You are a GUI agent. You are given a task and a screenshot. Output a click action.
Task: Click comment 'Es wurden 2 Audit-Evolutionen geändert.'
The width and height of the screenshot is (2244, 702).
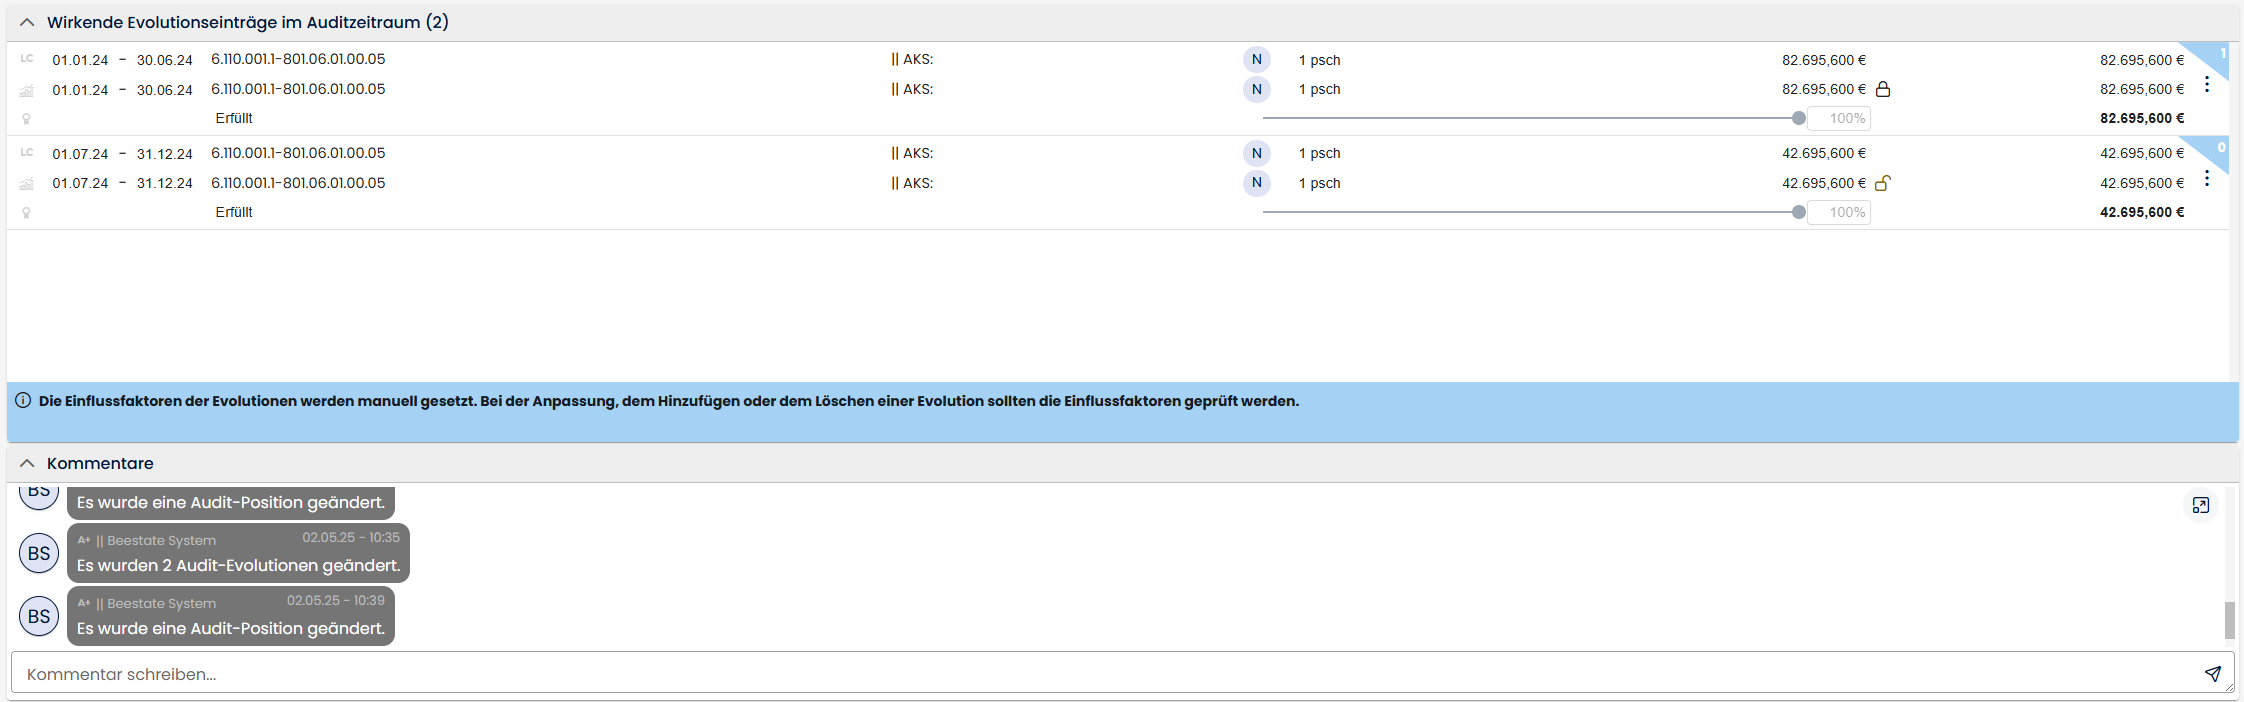point(238,565)
